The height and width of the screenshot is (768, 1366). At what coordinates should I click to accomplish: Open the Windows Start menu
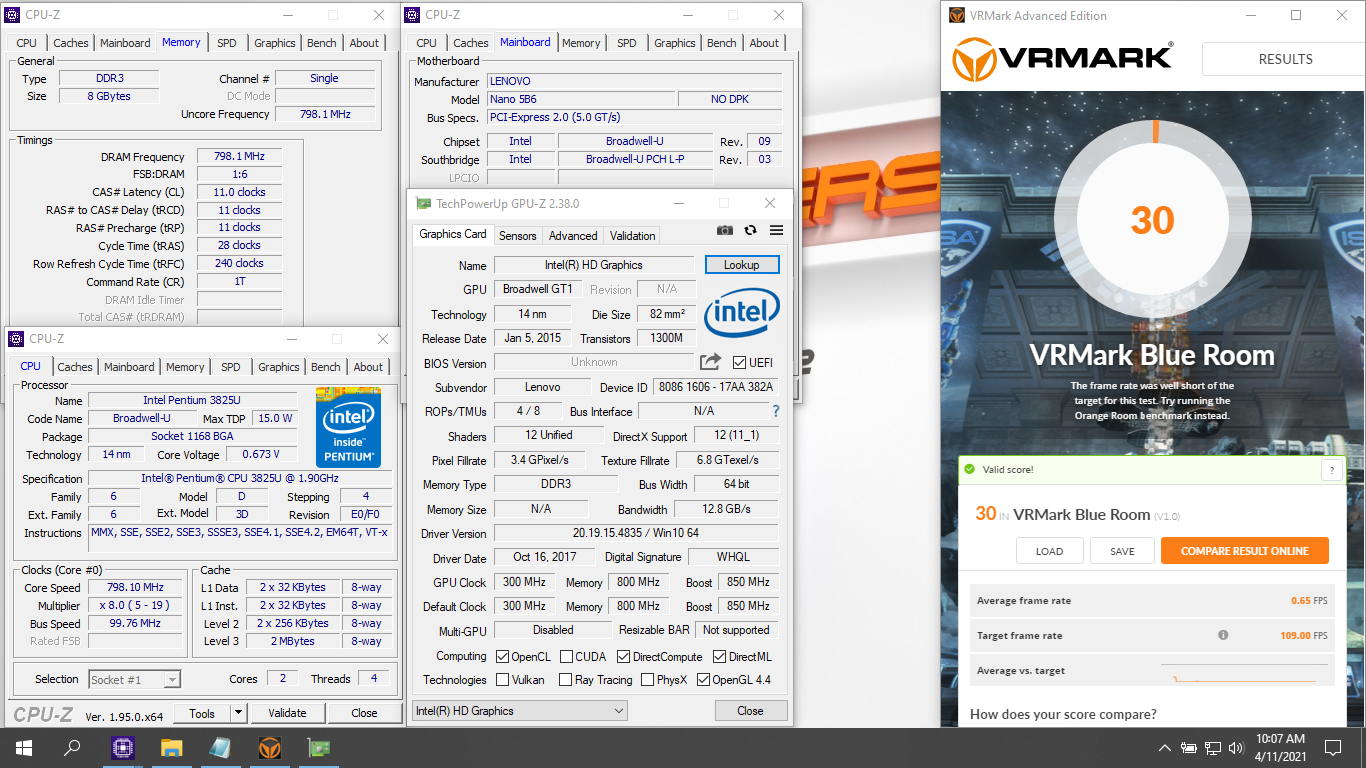point(23,747)
